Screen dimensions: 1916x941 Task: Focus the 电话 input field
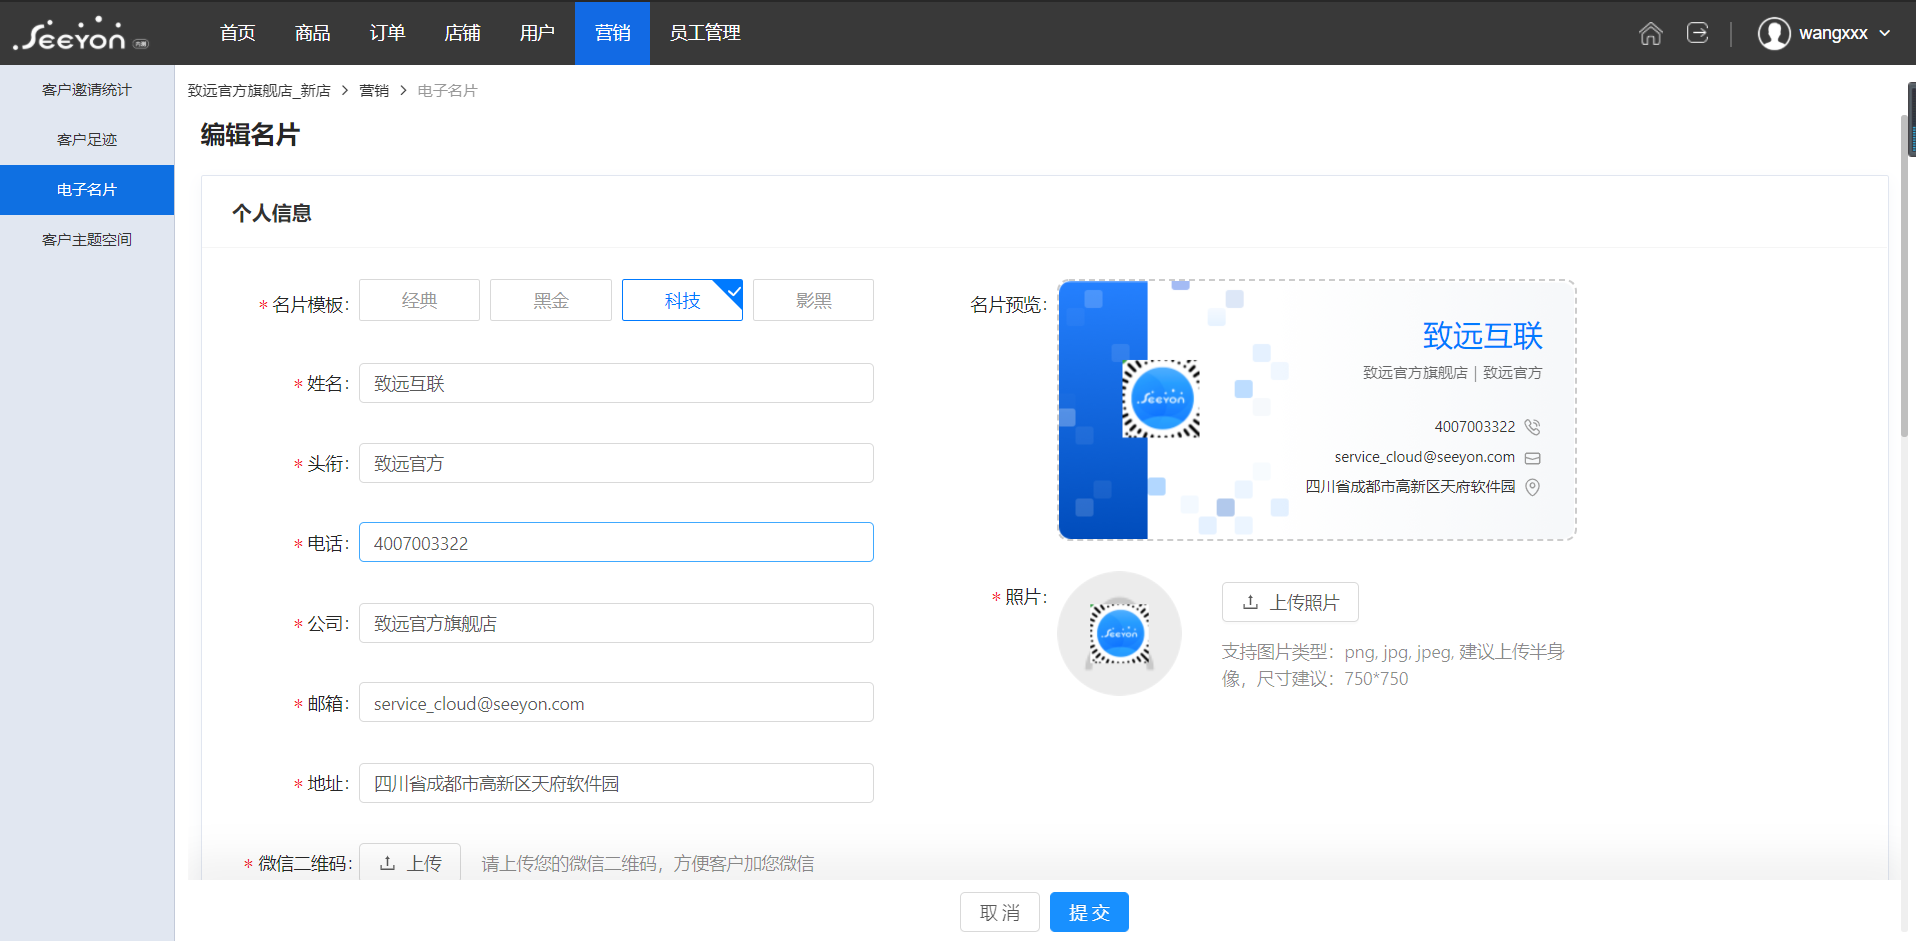[x=616, y=542]
